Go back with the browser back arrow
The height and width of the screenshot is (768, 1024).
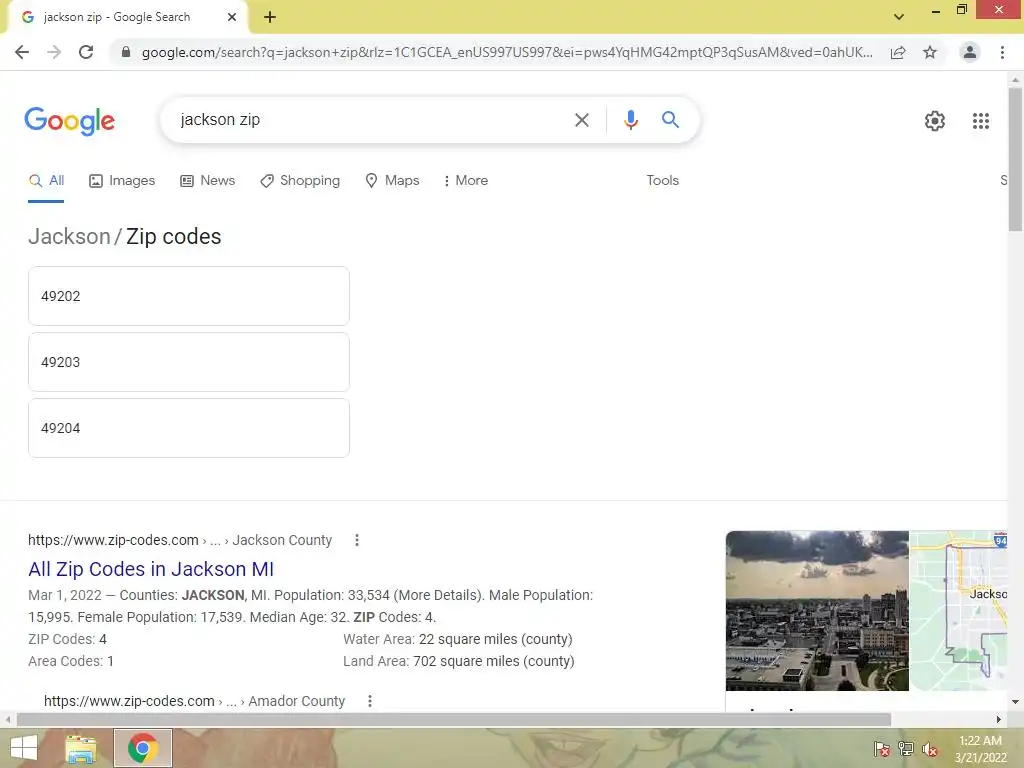coord(22,52)
